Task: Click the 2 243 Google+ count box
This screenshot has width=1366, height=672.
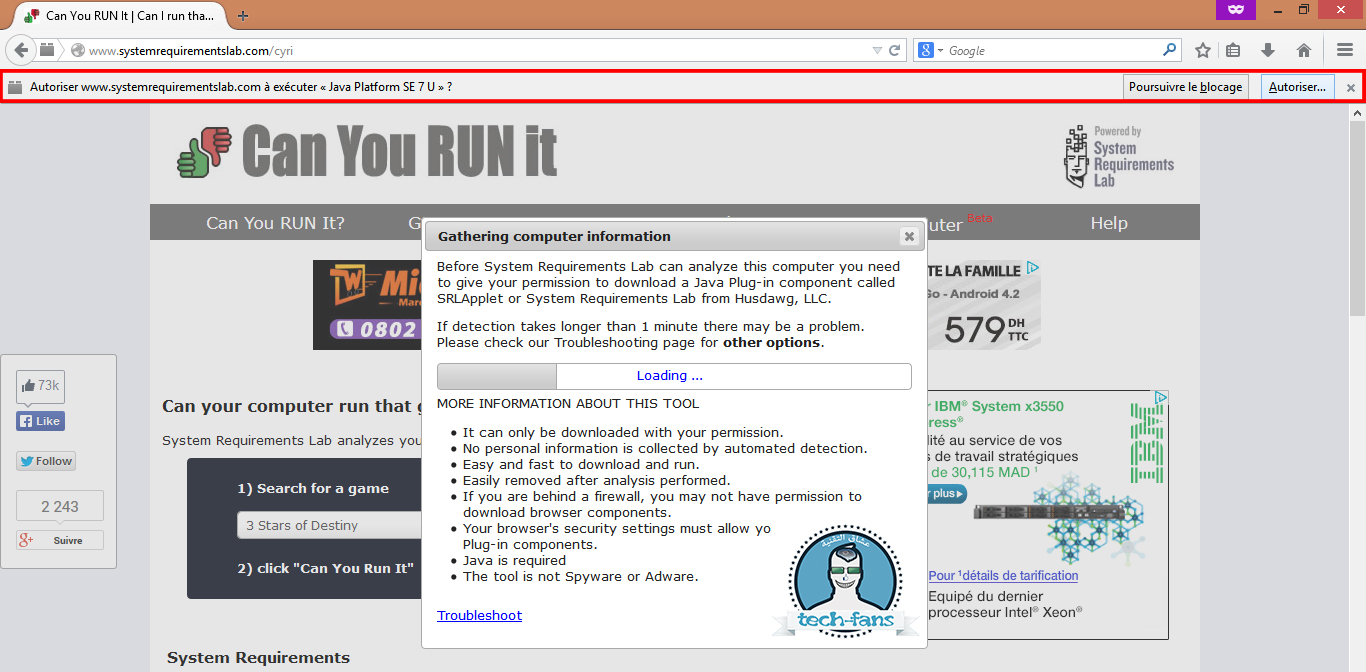Action: point(59,507)
